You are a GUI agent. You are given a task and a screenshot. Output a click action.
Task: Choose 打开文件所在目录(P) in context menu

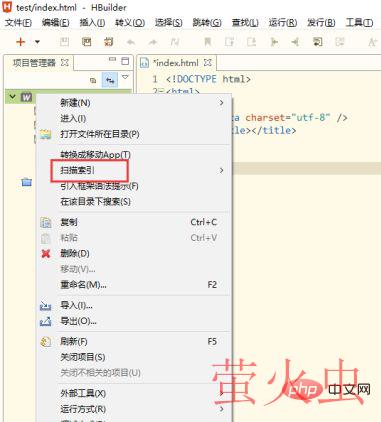[x=134, y=134]
